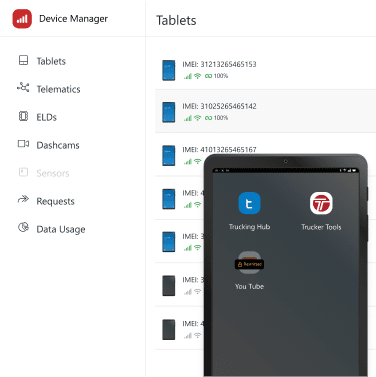Select the greyed Sensors menu item
Screen dimensions: 376x377
[53, 173]
